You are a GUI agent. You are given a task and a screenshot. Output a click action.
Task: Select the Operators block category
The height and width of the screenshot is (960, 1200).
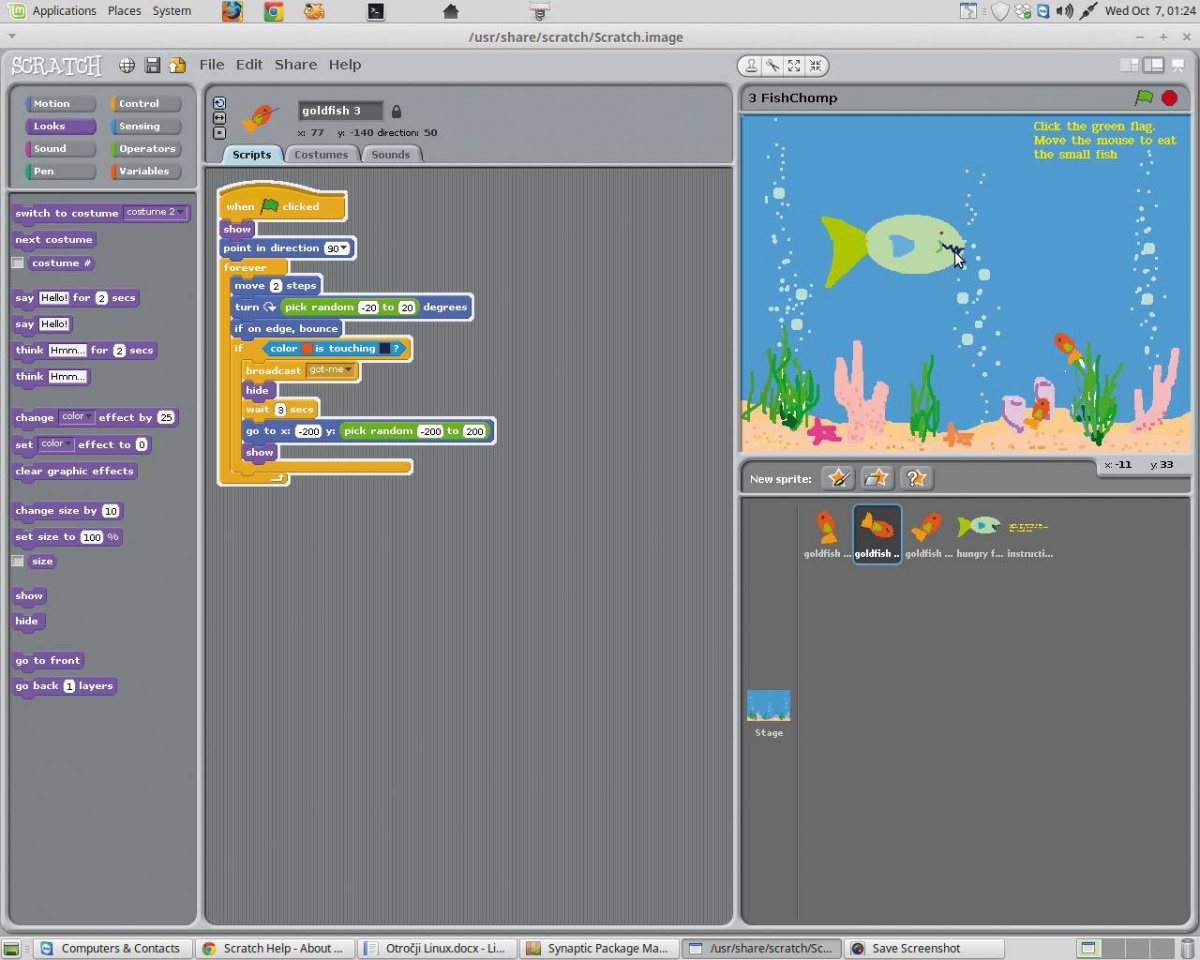click(x=146, y=149)
